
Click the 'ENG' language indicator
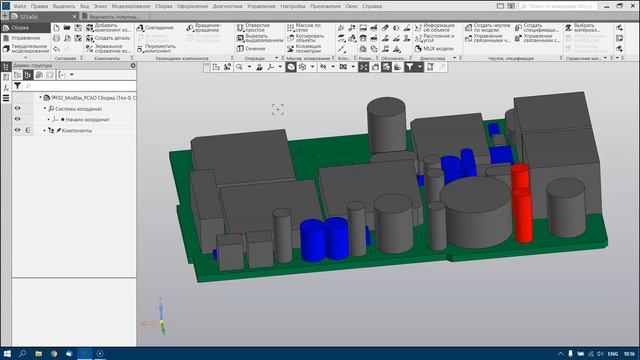click(612, 354)
